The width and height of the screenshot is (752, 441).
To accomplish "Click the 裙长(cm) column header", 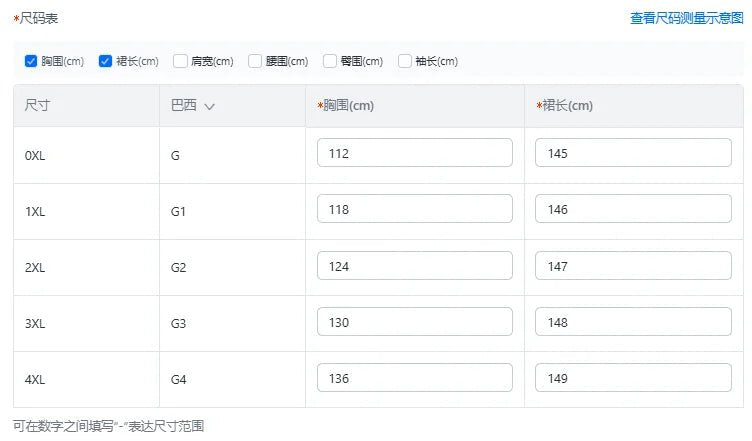I will click(x=564, y=105).
